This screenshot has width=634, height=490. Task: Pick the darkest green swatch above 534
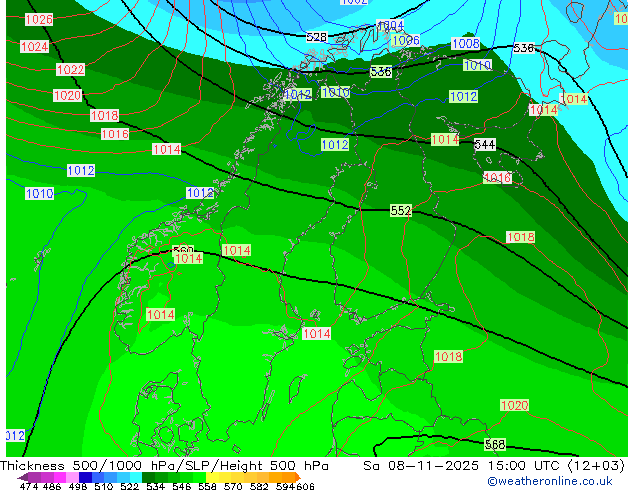pos(148,477)
